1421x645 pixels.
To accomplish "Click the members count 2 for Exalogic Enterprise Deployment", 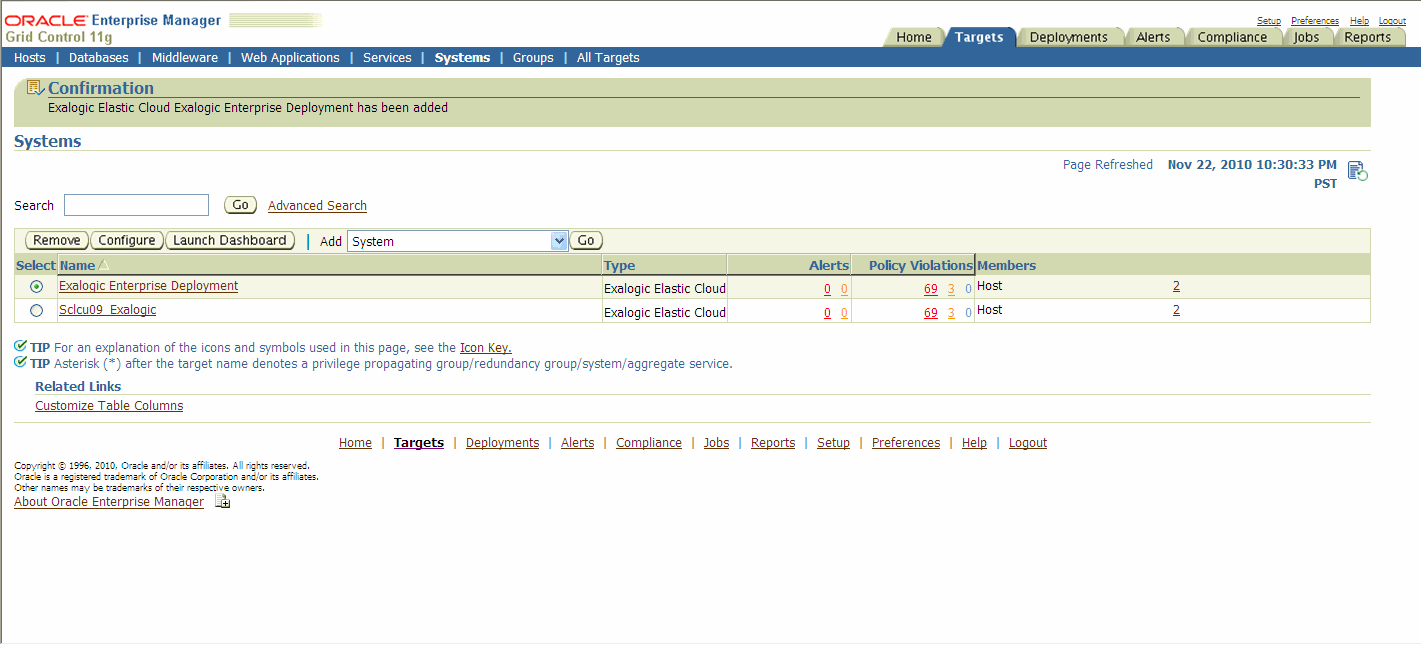I will 1176,286.
